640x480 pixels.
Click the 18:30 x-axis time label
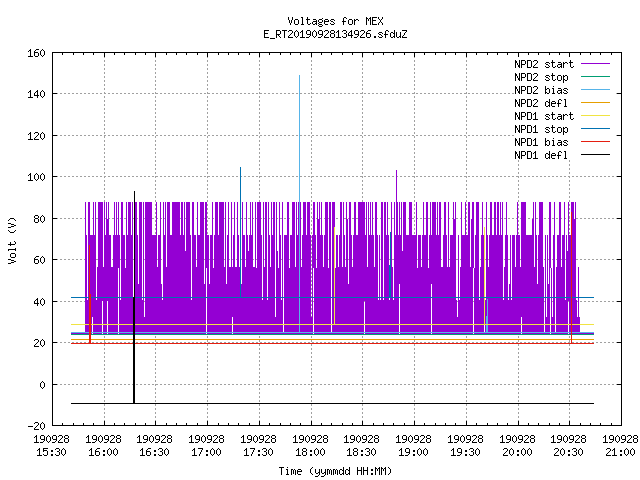(362, 453)
